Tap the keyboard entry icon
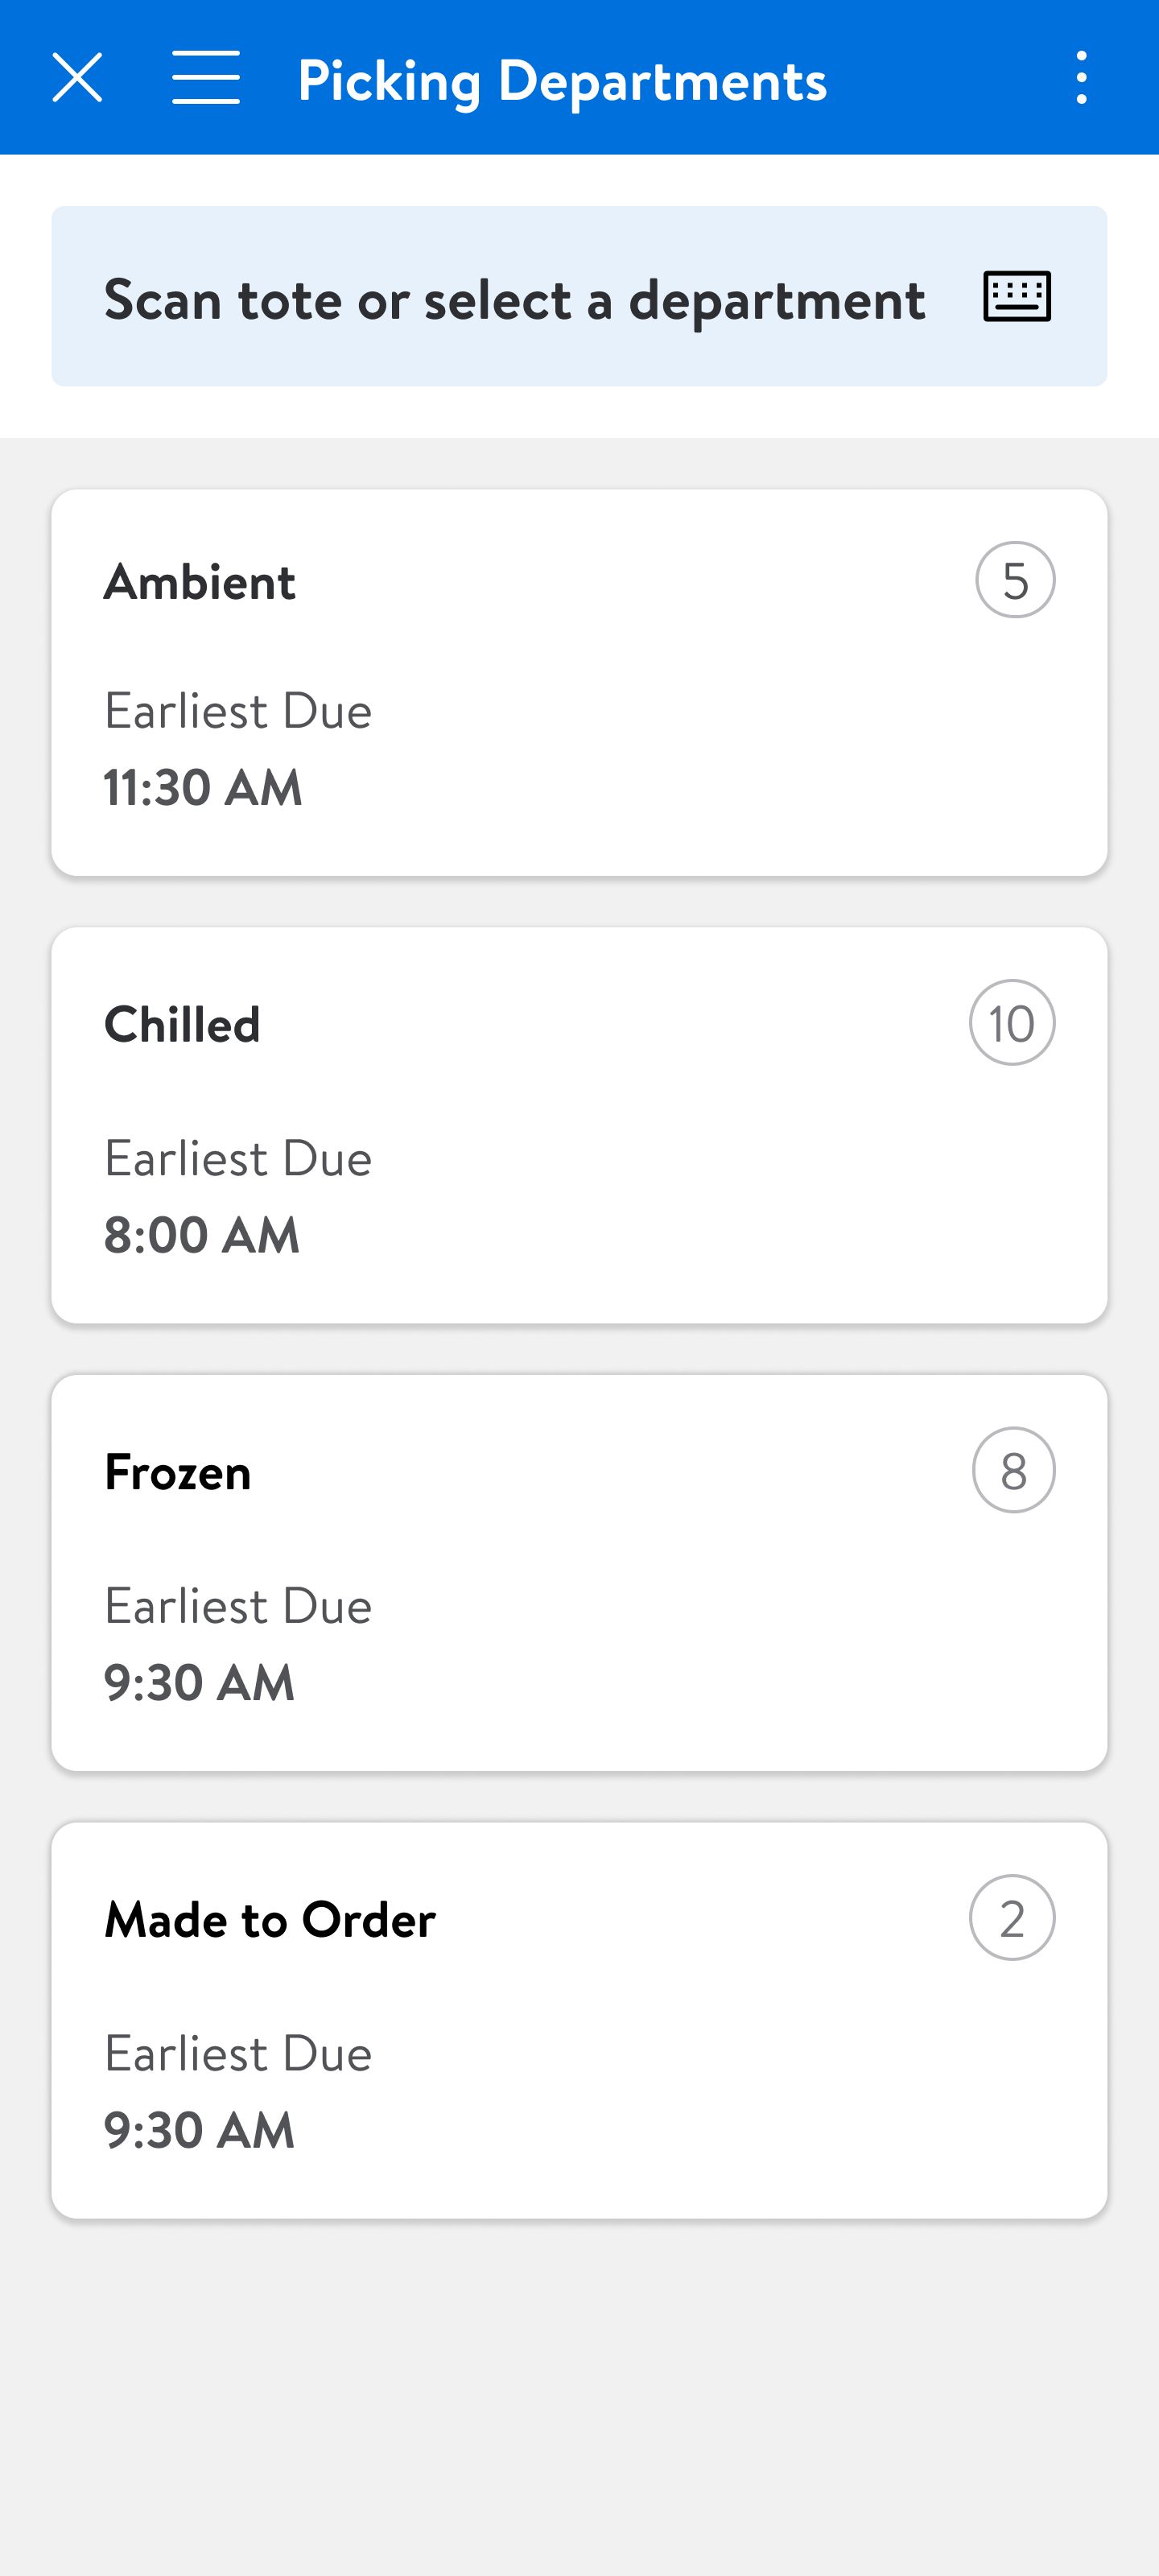Screen dimensions: 1159x2576 (x=1017, y=297)
